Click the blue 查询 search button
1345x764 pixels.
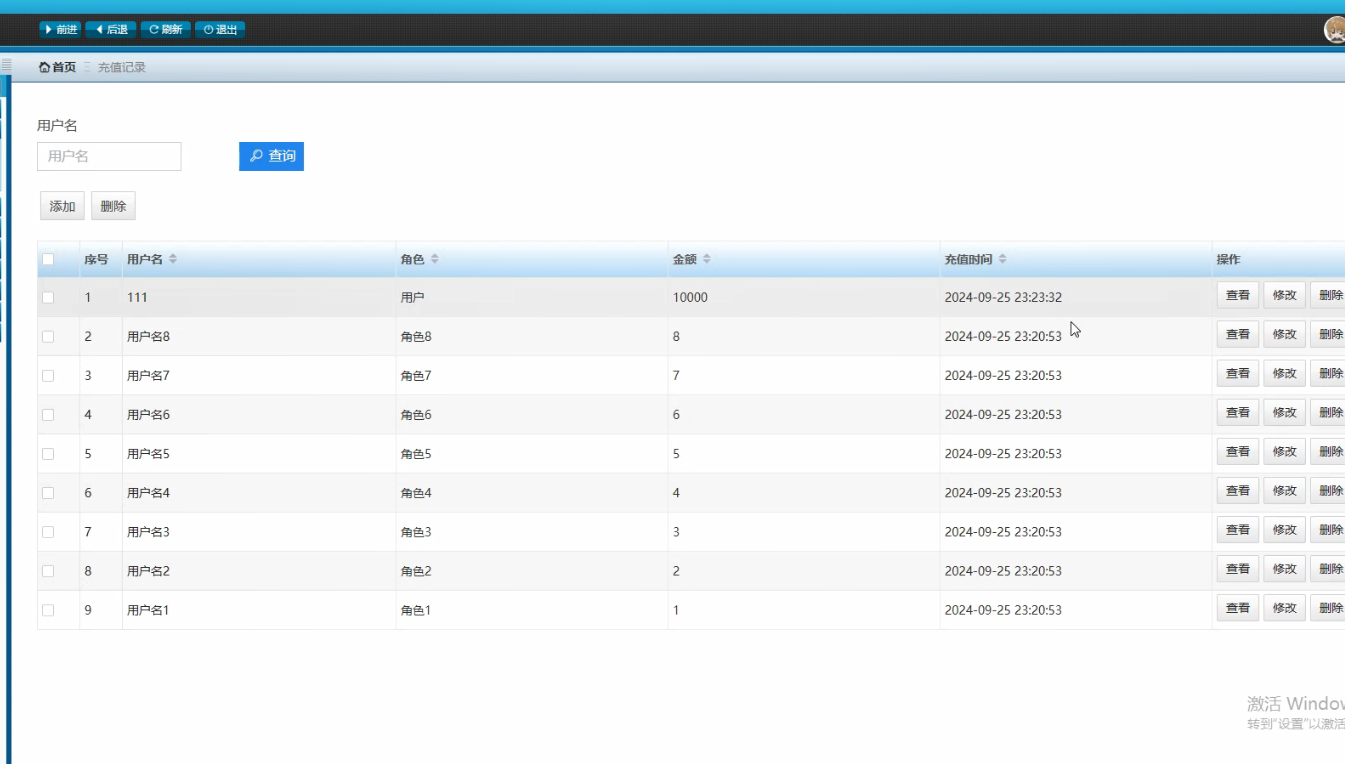coord(271,156)
